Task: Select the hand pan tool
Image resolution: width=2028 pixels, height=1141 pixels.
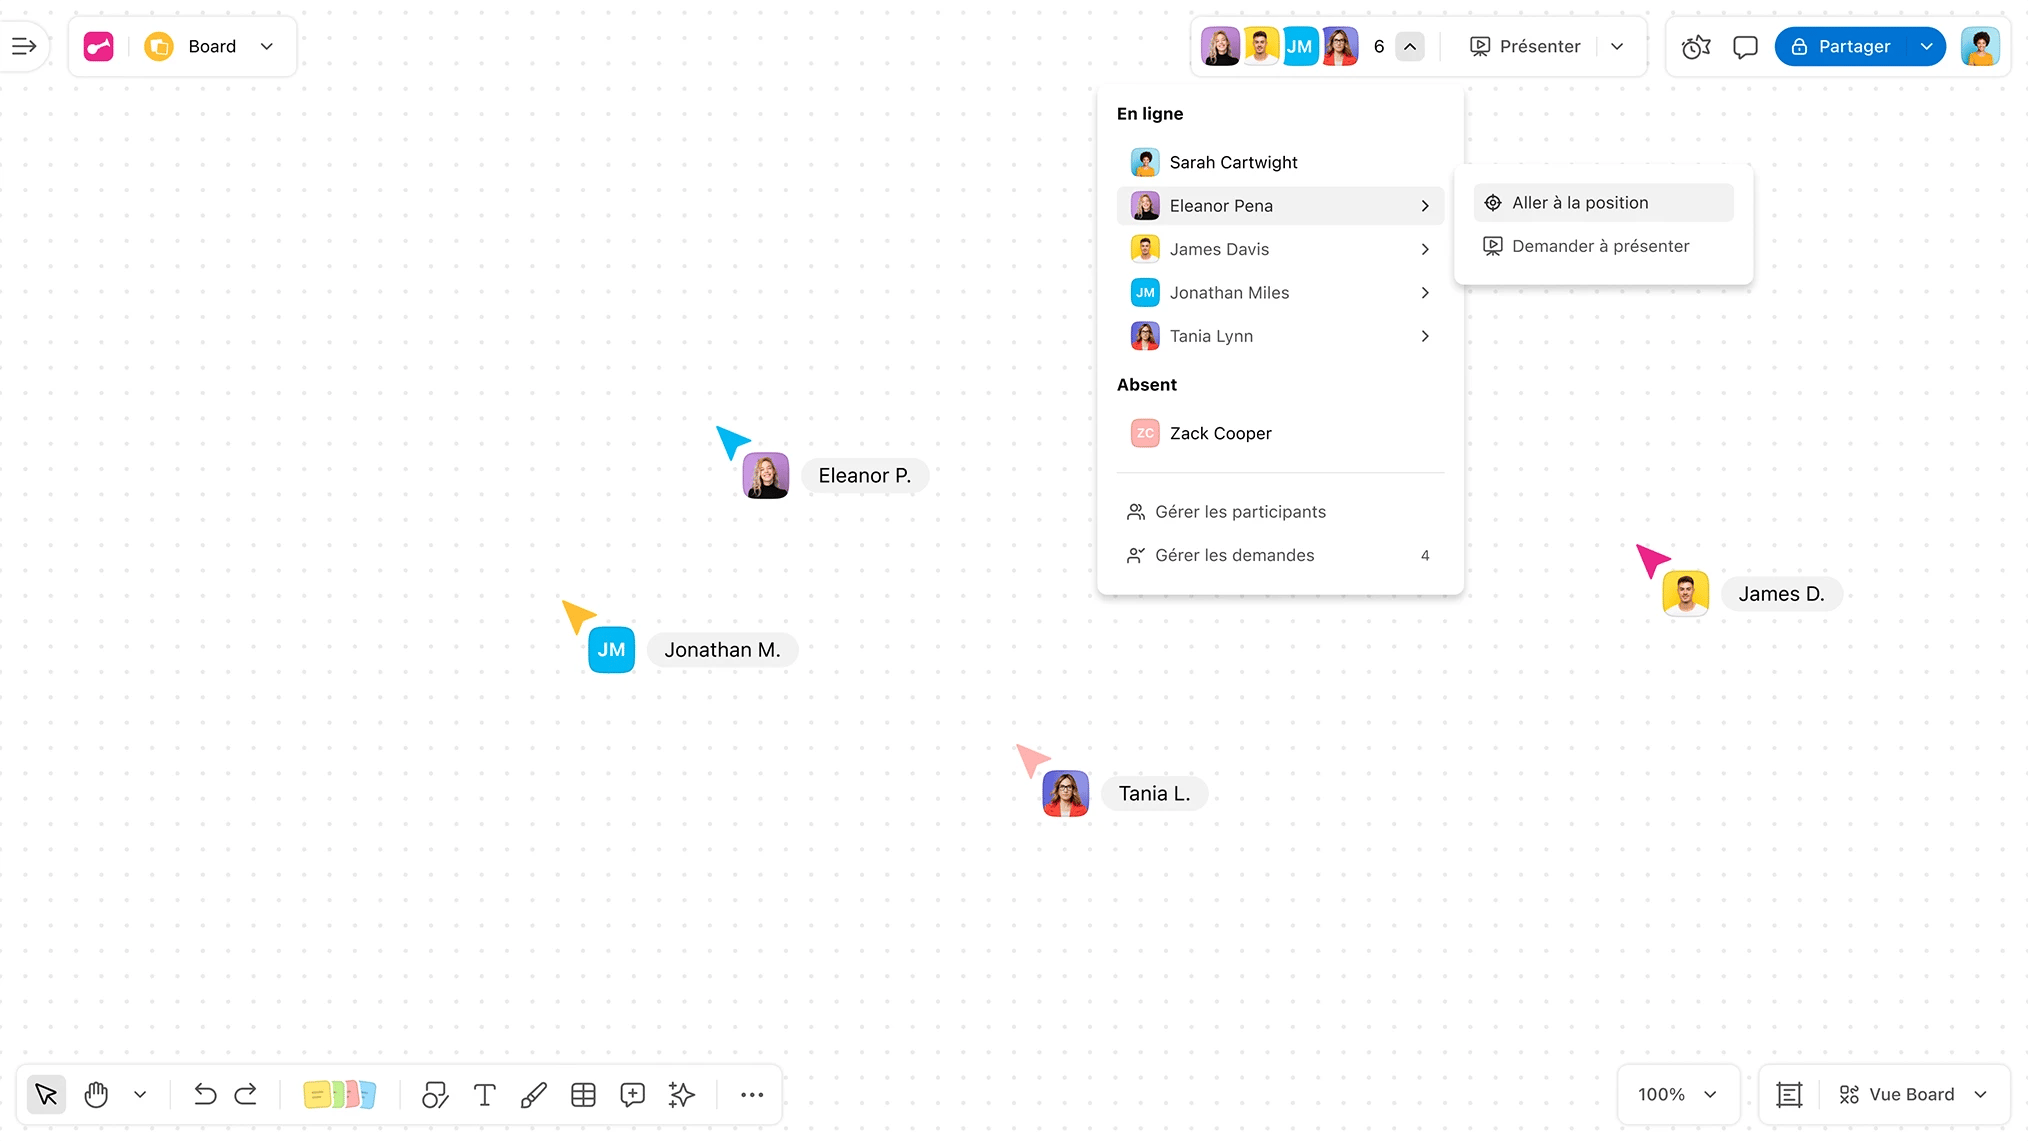Action: (x=96, y=1094)
